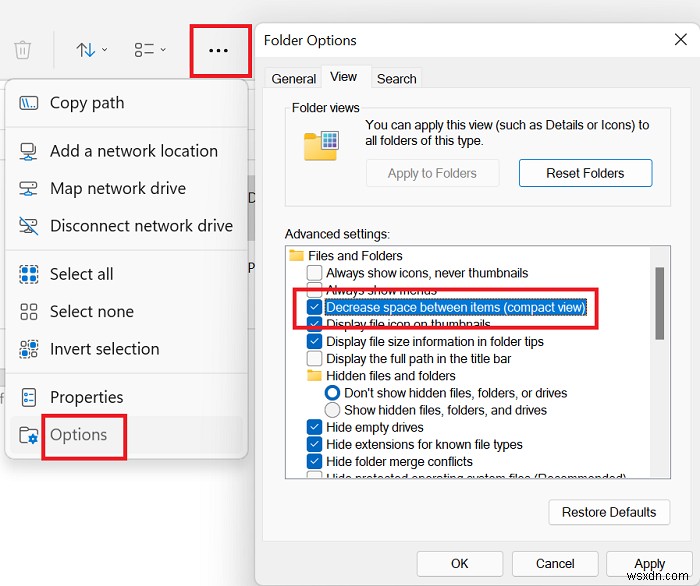Click the Delete trash can icon
The image size is (700, 586).
tap(22, 50)
